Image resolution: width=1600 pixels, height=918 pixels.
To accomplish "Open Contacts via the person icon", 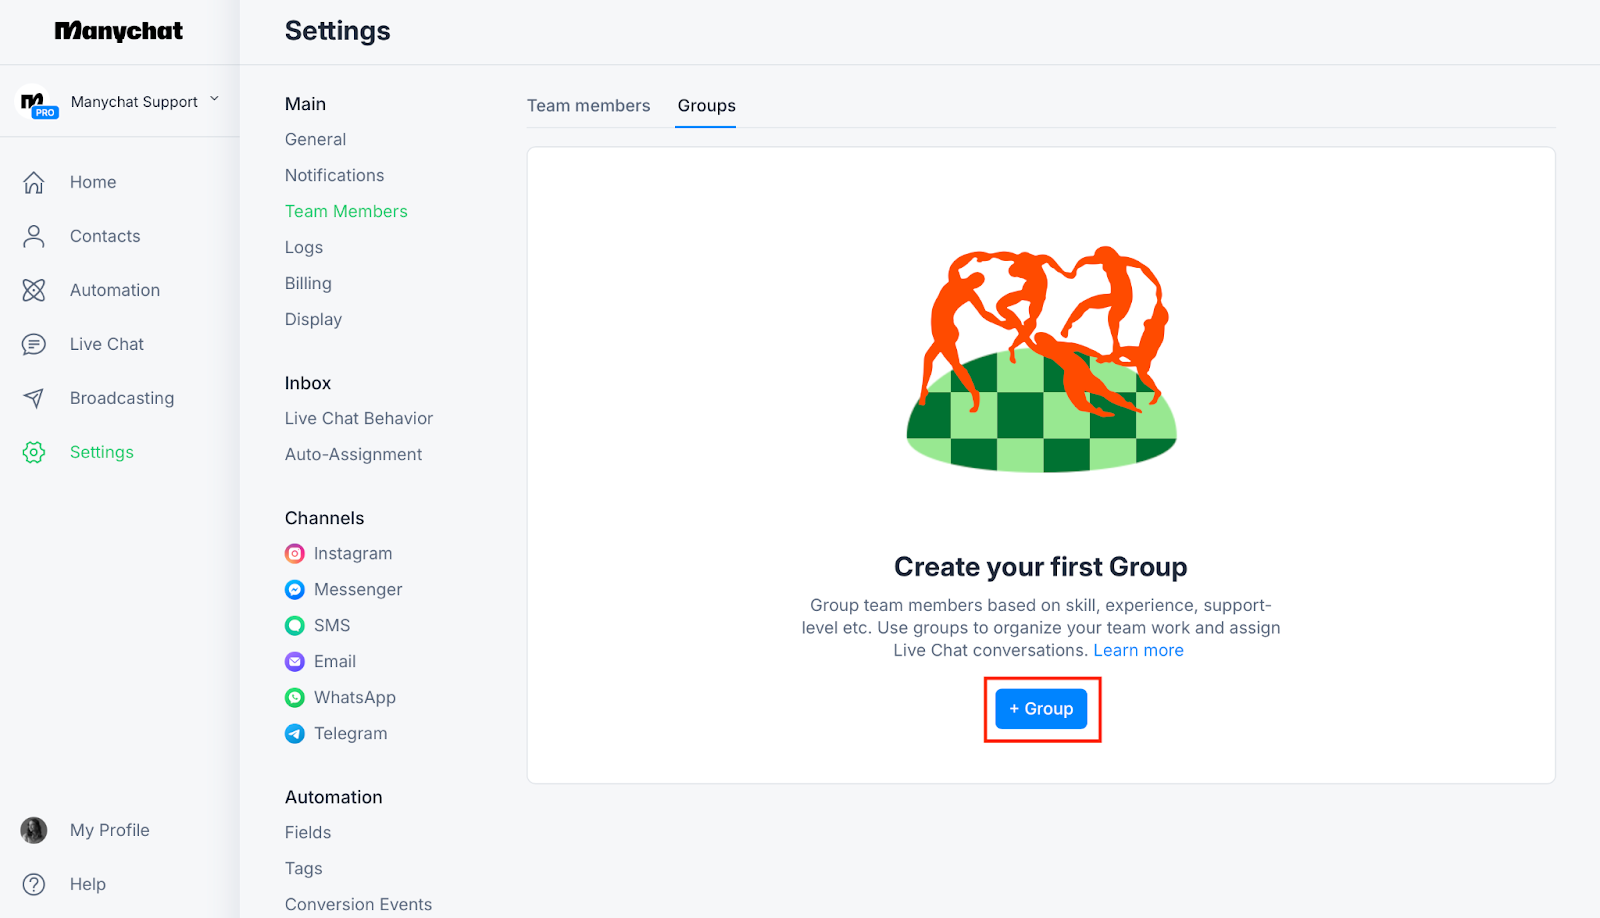I will point(34,236).
